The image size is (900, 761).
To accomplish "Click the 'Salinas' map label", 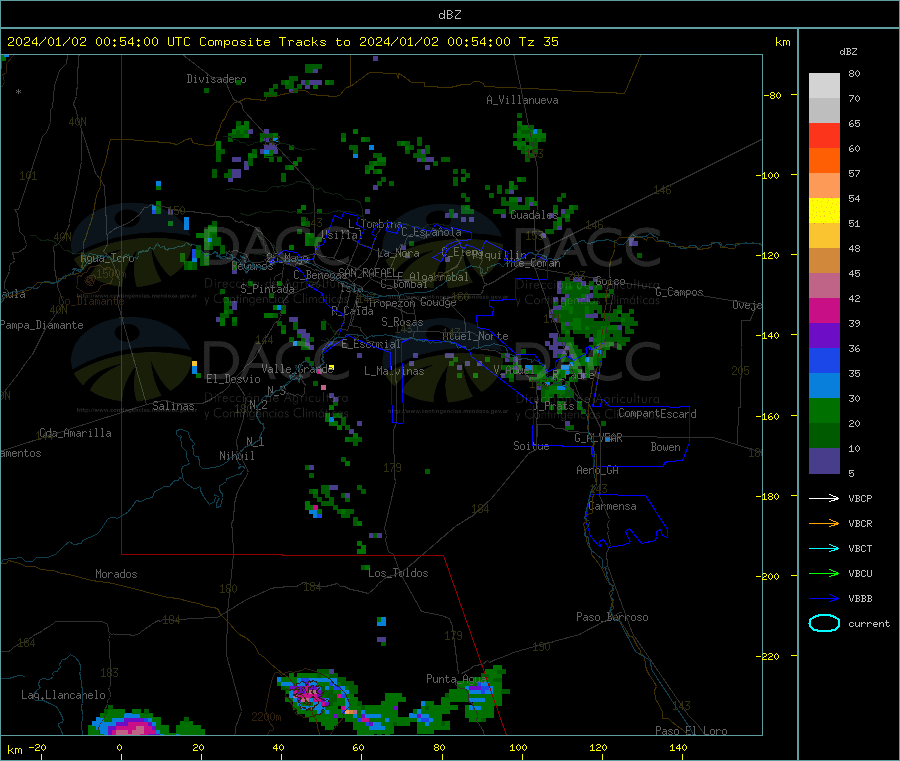I will click(173, 406).
